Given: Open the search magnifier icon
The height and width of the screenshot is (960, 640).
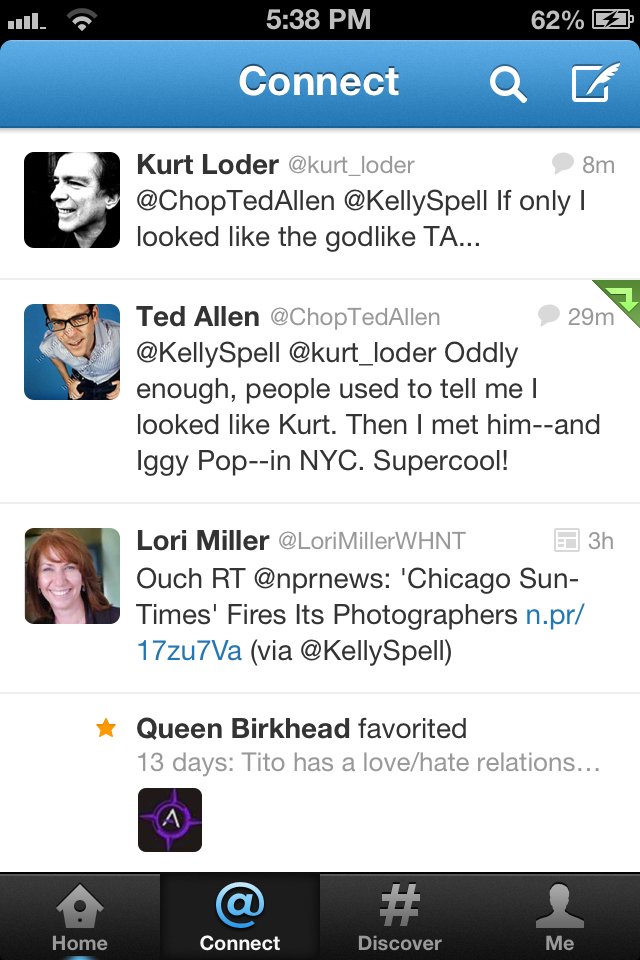Looking at the screenshot, I should (x=507, y=84).
